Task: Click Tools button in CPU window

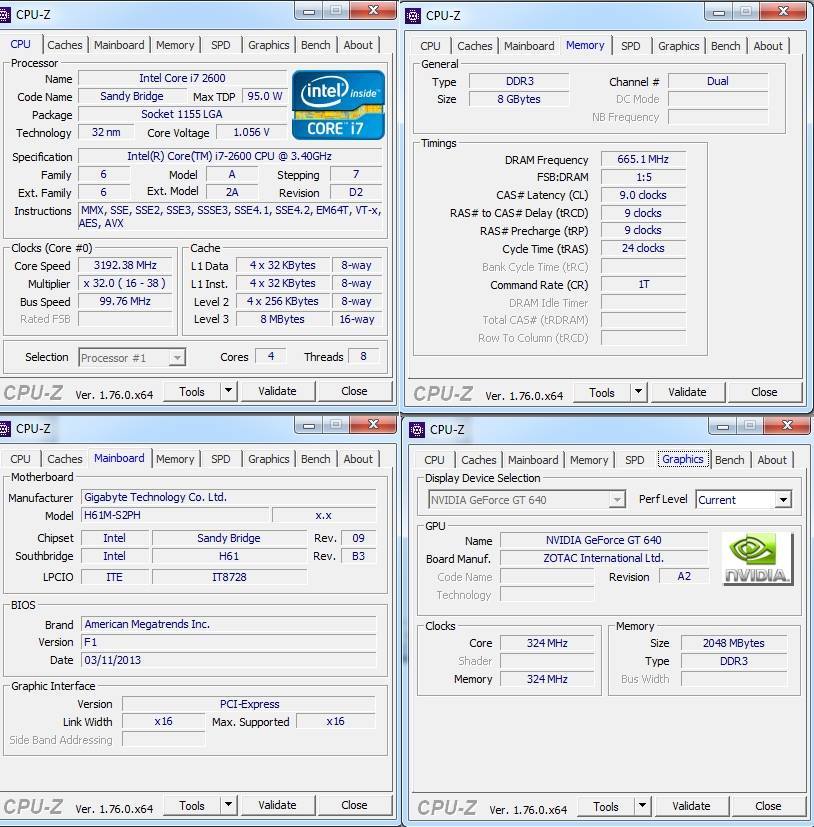Action: [x=191, y=391]
